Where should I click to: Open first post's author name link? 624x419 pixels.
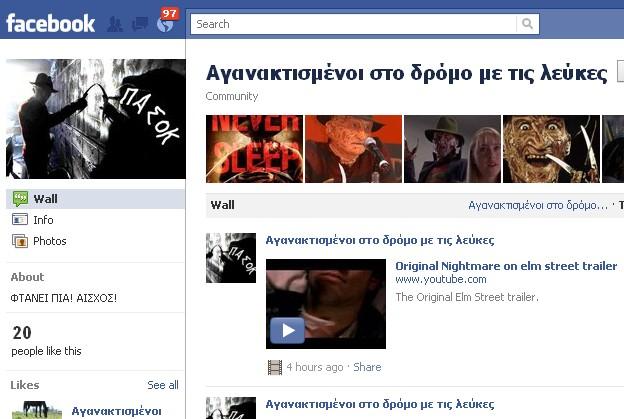coord(380,240)
